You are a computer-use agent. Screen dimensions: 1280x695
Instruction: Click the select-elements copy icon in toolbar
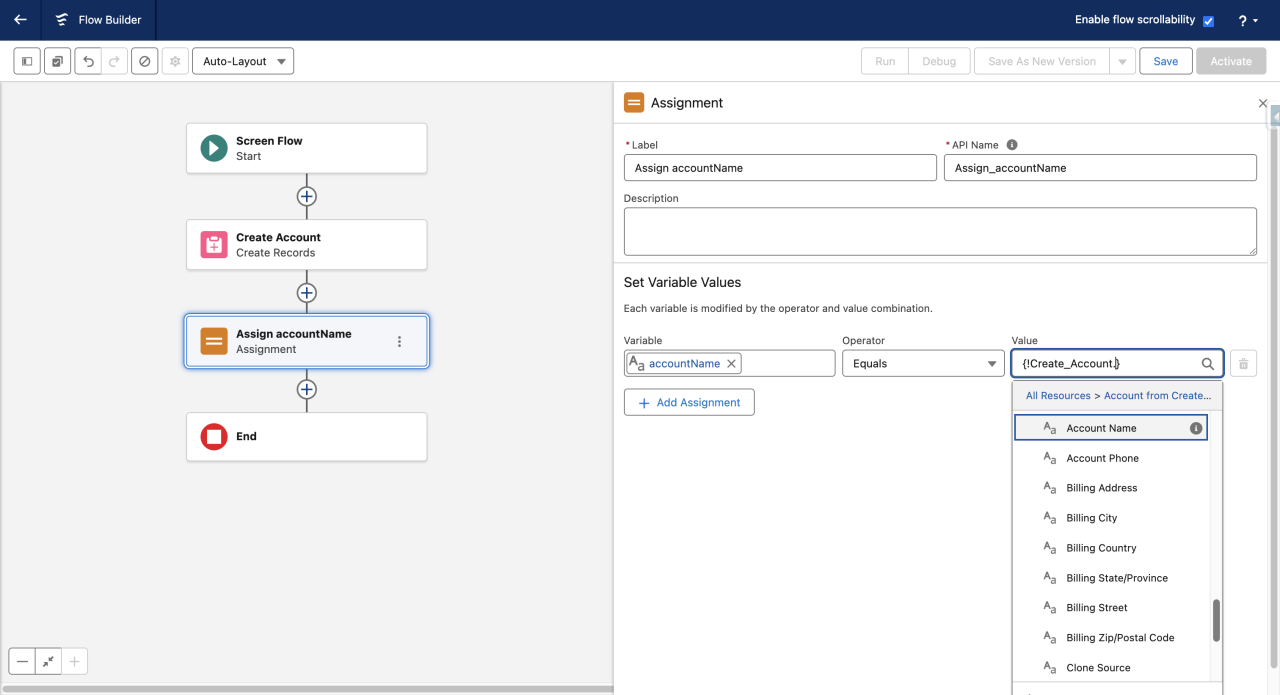coord(57,61)
